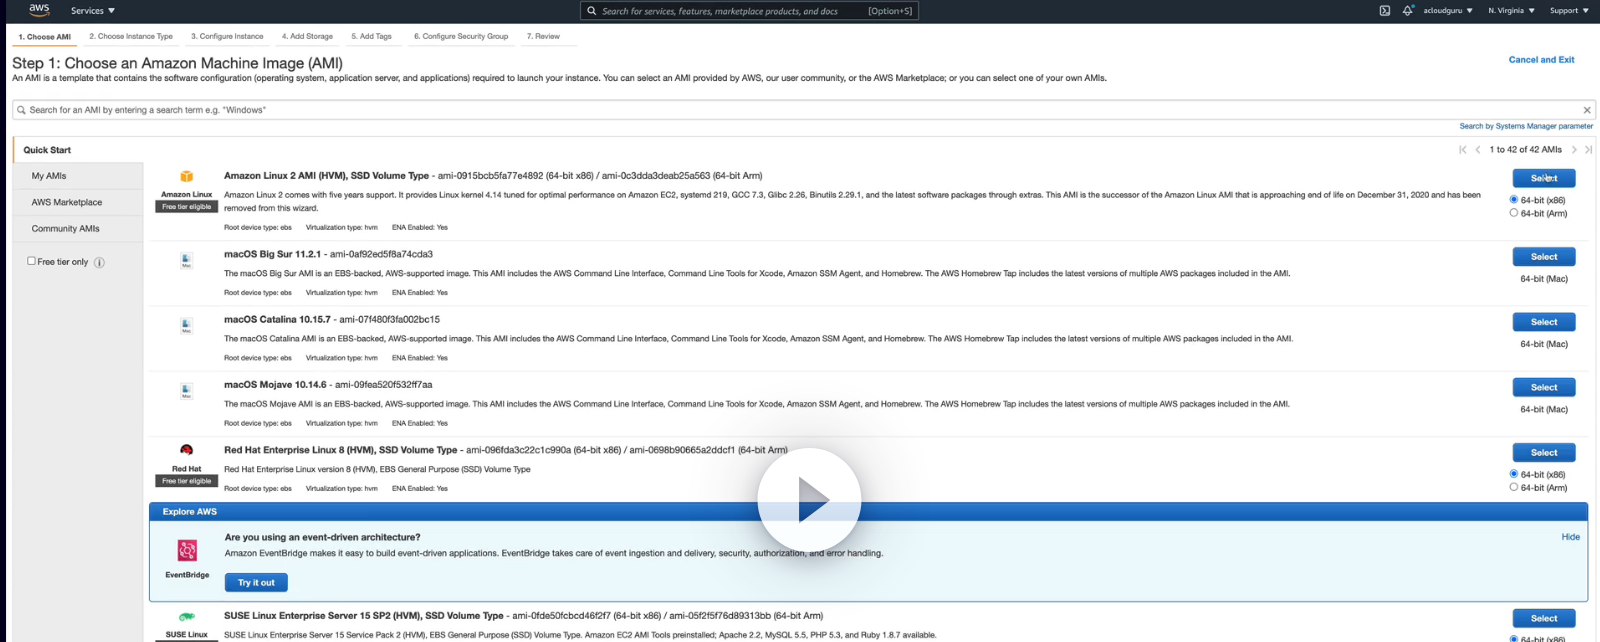This screenshot has width=1600, height=642.
Task: Switch to 3. Configure Instance step
Action: pos(227,36)
